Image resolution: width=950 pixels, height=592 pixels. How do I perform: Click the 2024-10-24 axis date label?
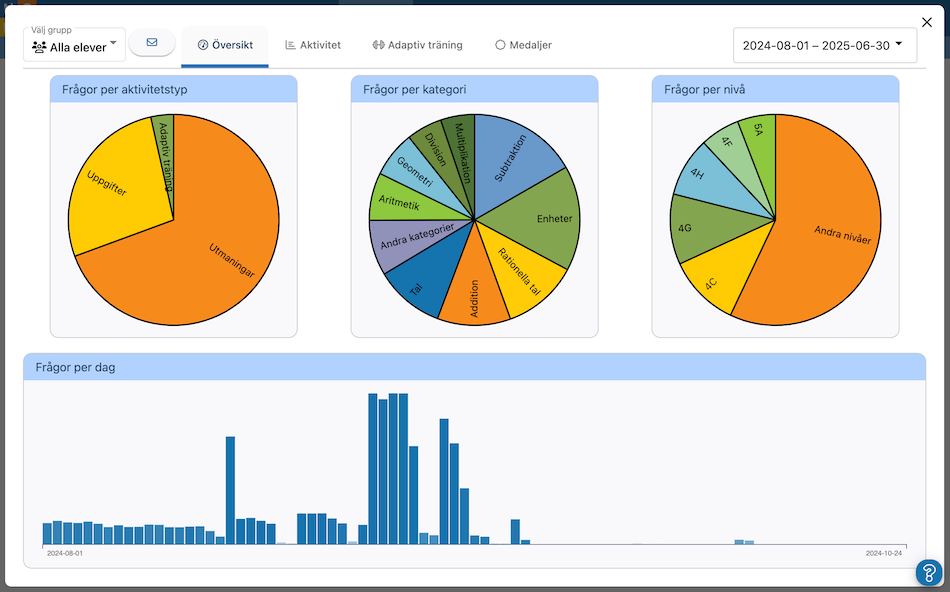(883, 553)
